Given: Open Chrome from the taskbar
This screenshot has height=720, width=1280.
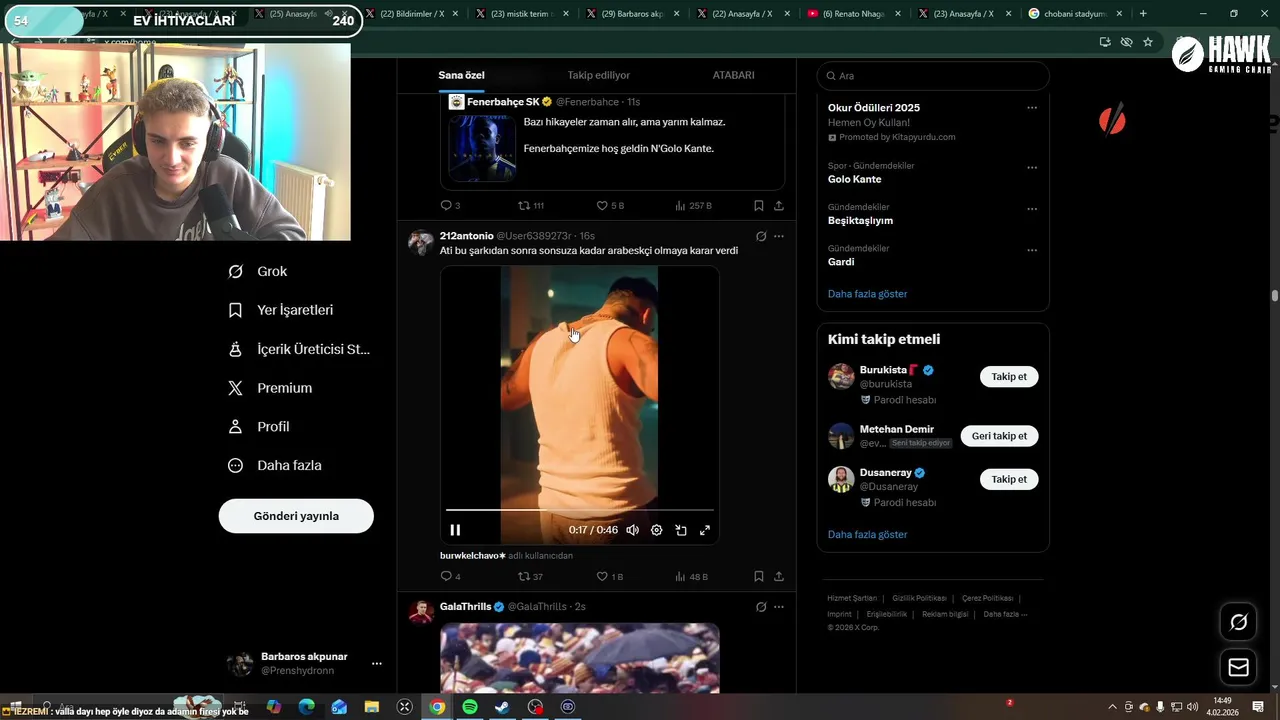Looking at the screenshot, I should coord(437,706).
